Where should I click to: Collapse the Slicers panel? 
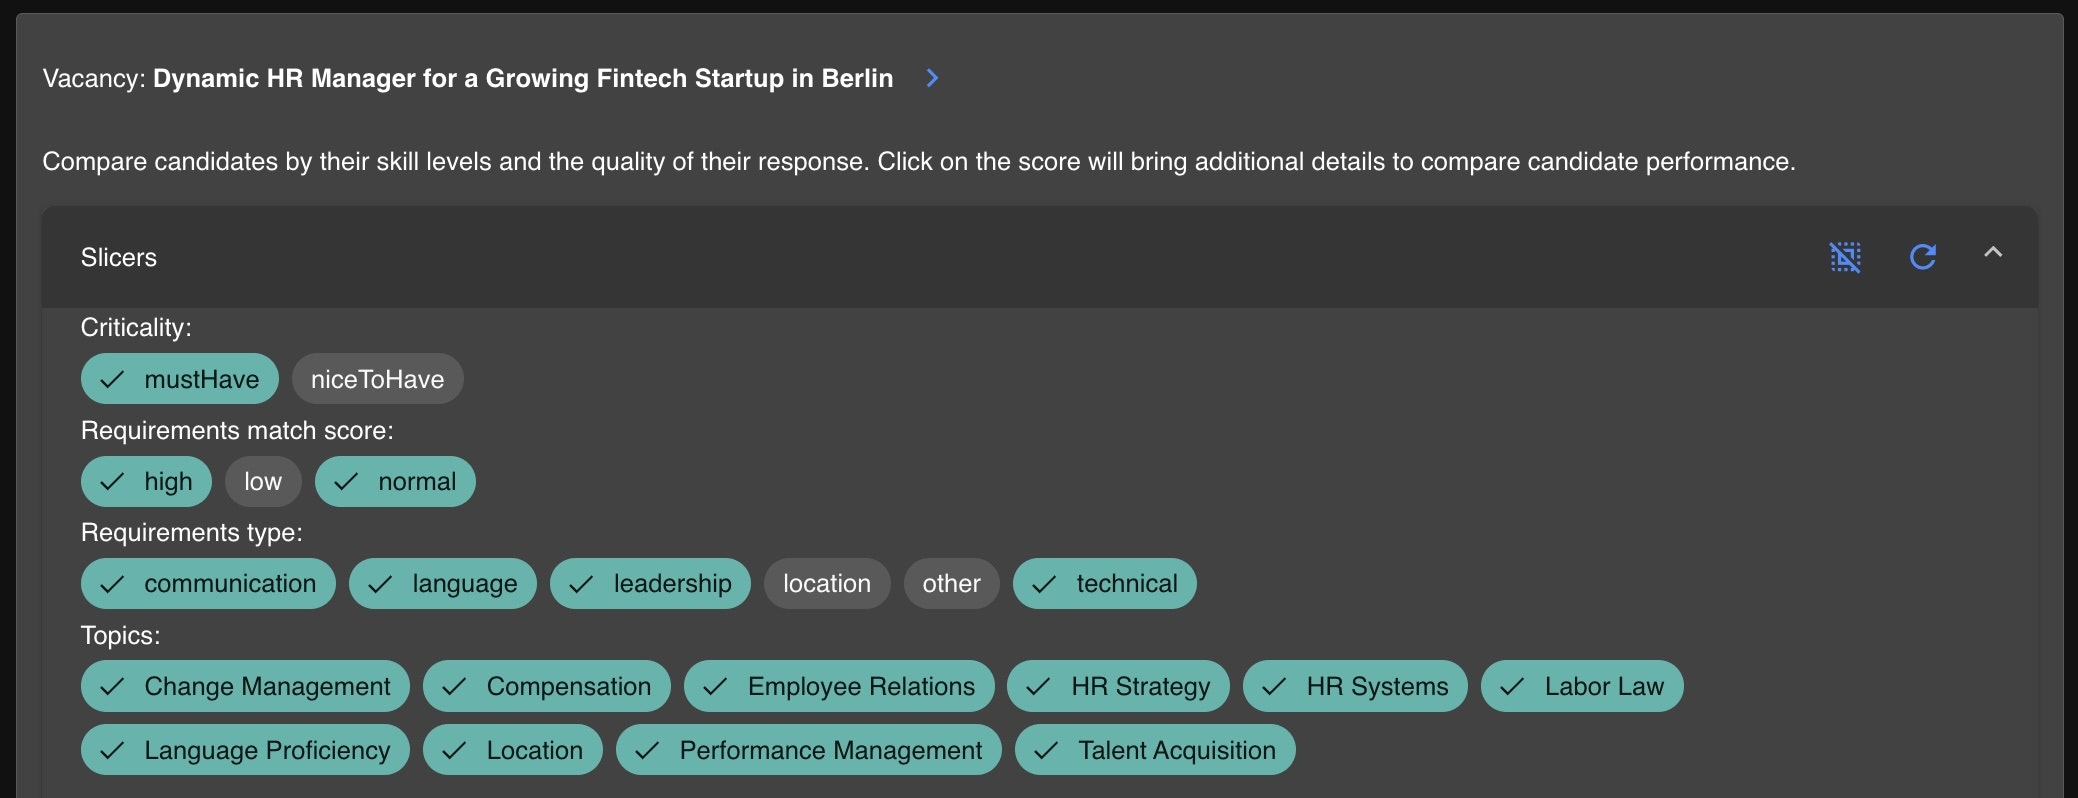[1992, 253]
